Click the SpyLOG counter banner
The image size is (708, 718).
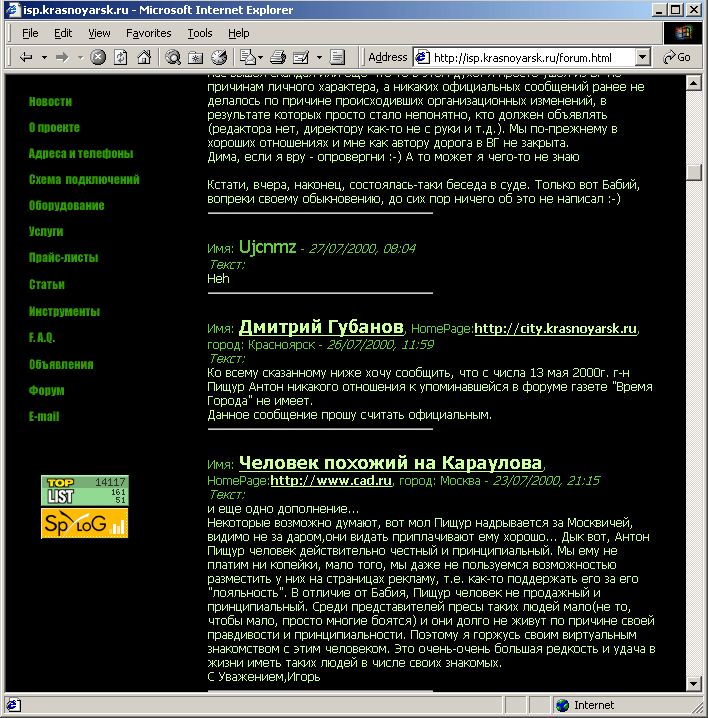85,523
